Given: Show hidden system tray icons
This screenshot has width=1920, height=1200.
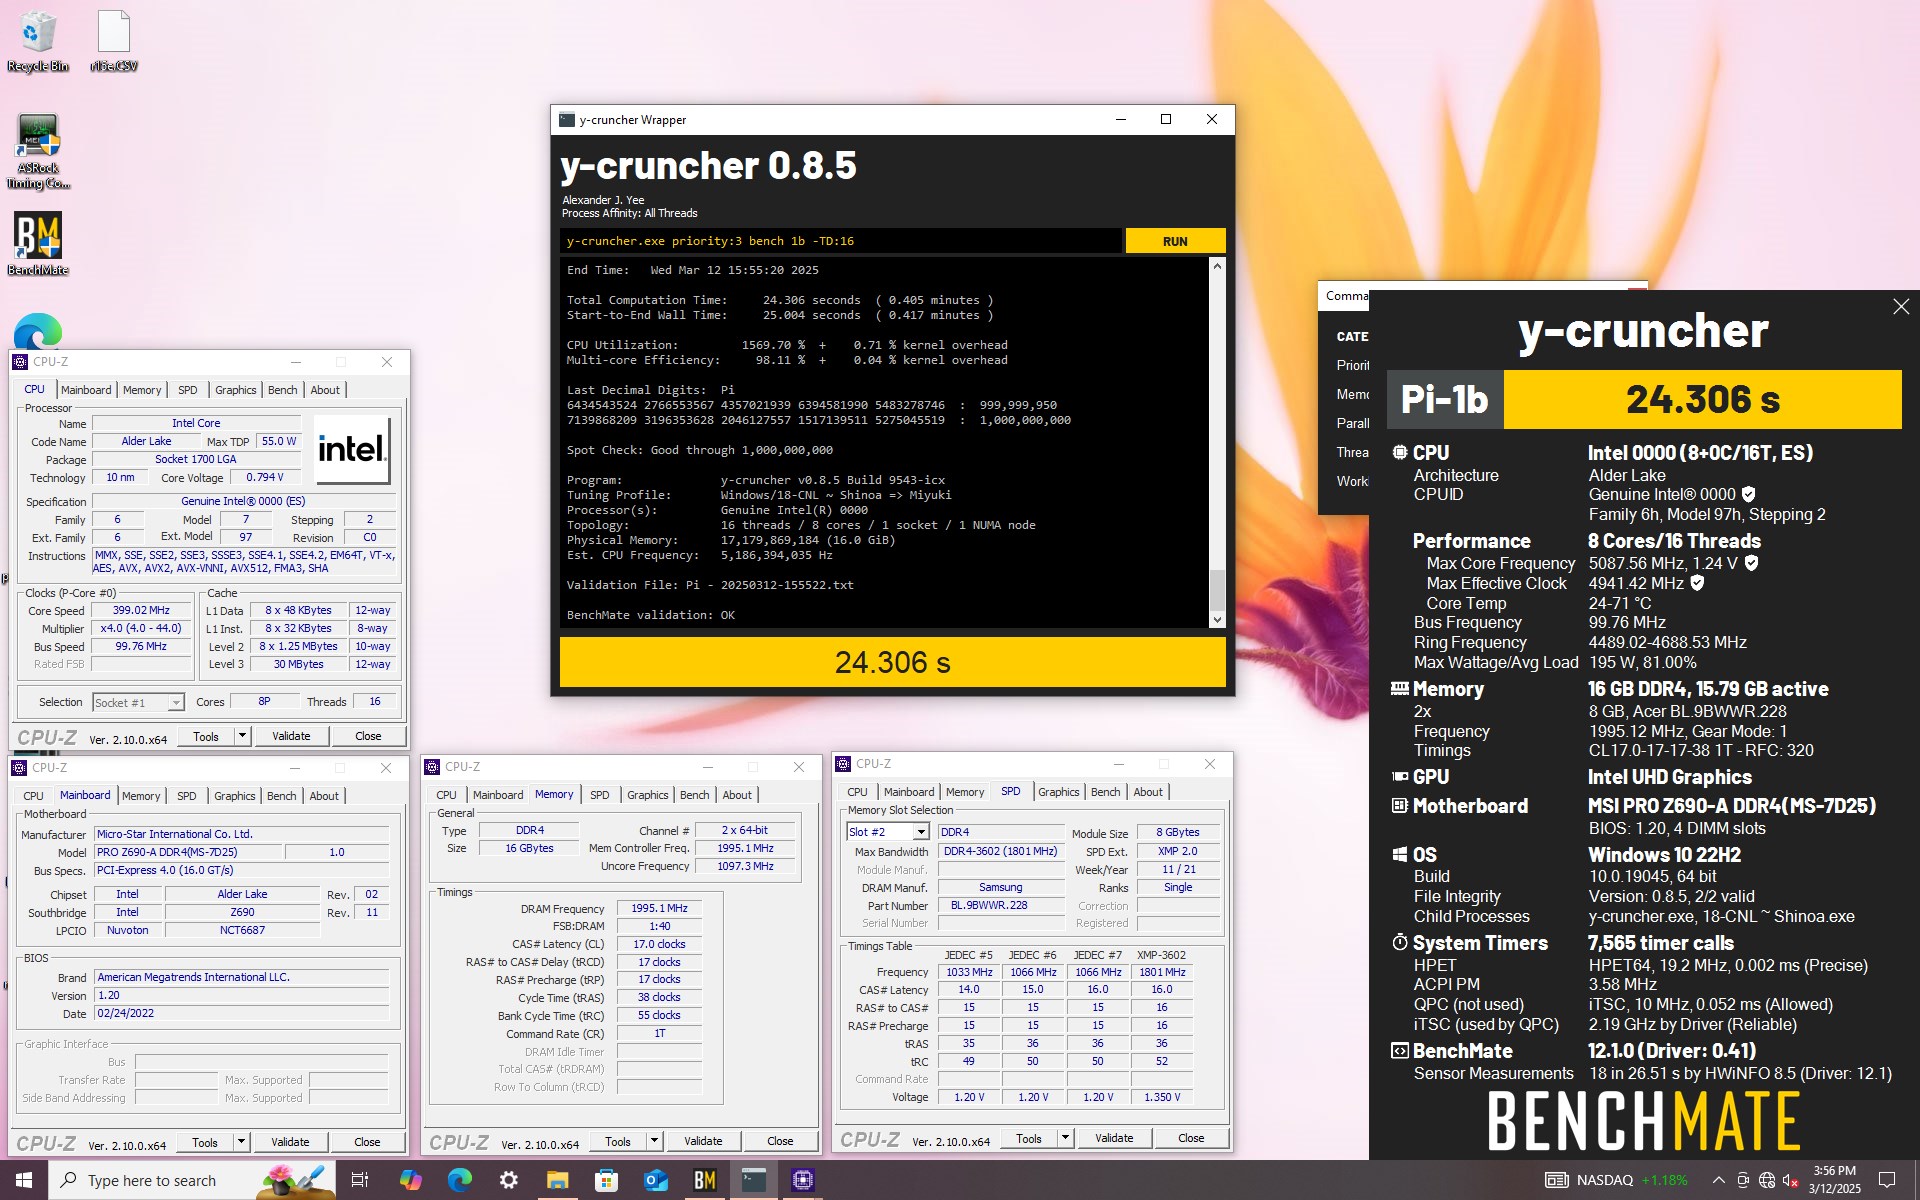Looking at the screenshot, I should tap(1718, 1180).
